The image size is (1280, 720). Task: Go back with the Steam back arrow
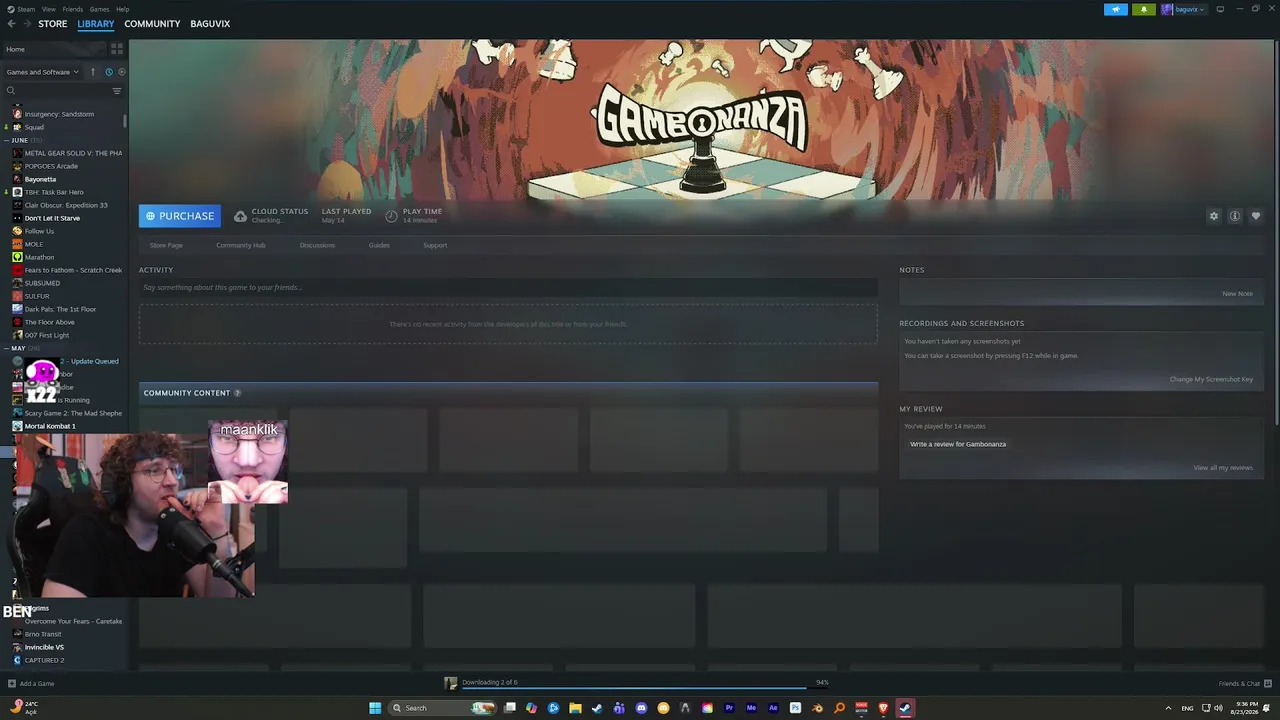click(11, 24)
